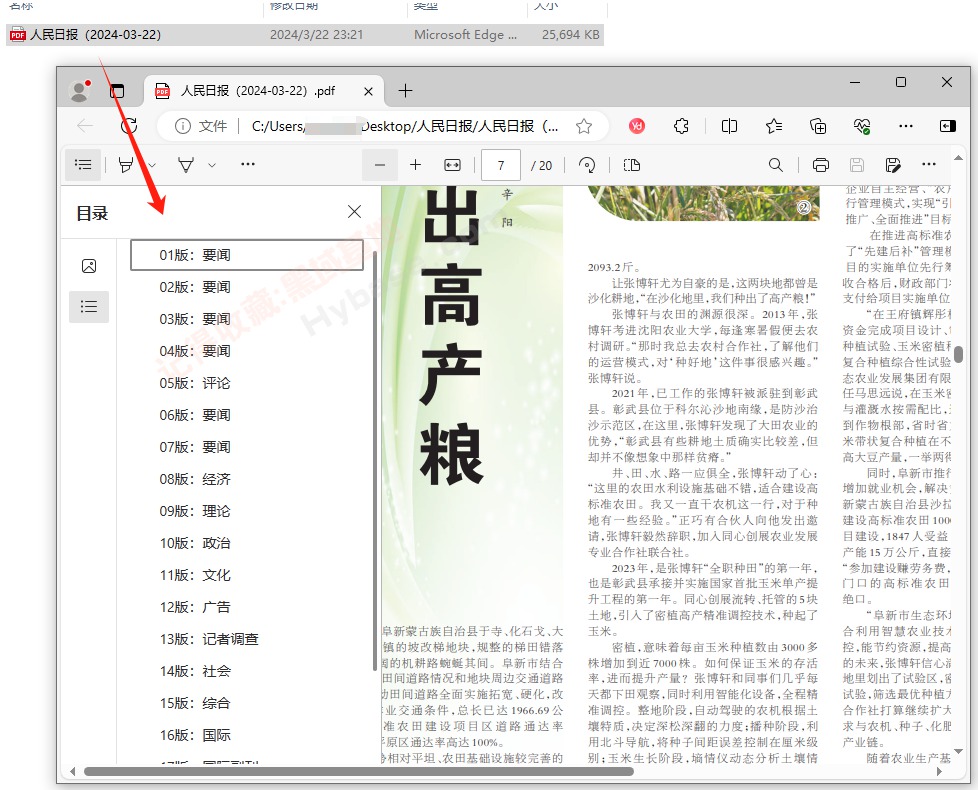Screen dimensions: 978x790
Task: Rotate the PDF page
Action: 587,165
